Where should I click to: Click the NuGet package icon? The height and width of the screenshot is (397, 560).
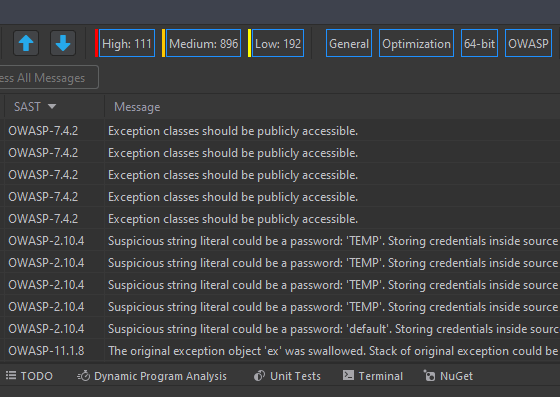click(x=429, y=376)
